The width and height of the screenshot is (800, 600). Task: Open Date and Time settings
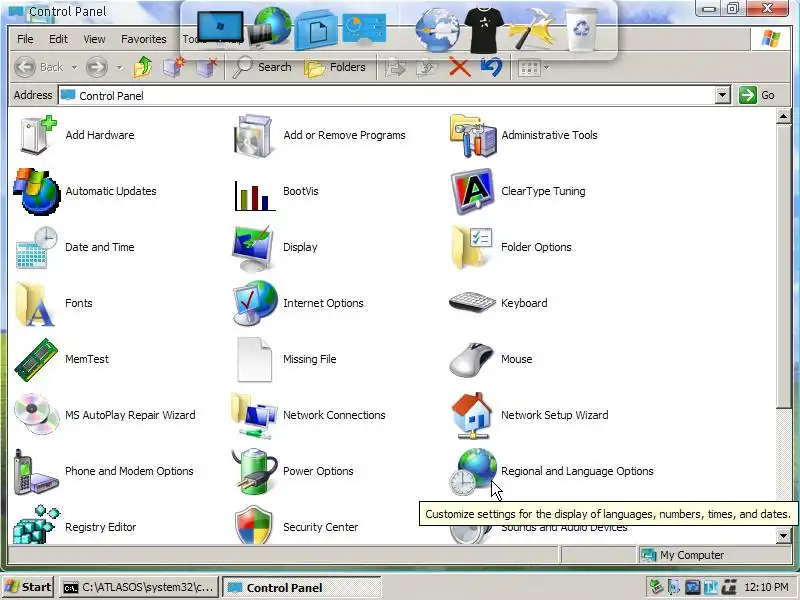(75, 247)
